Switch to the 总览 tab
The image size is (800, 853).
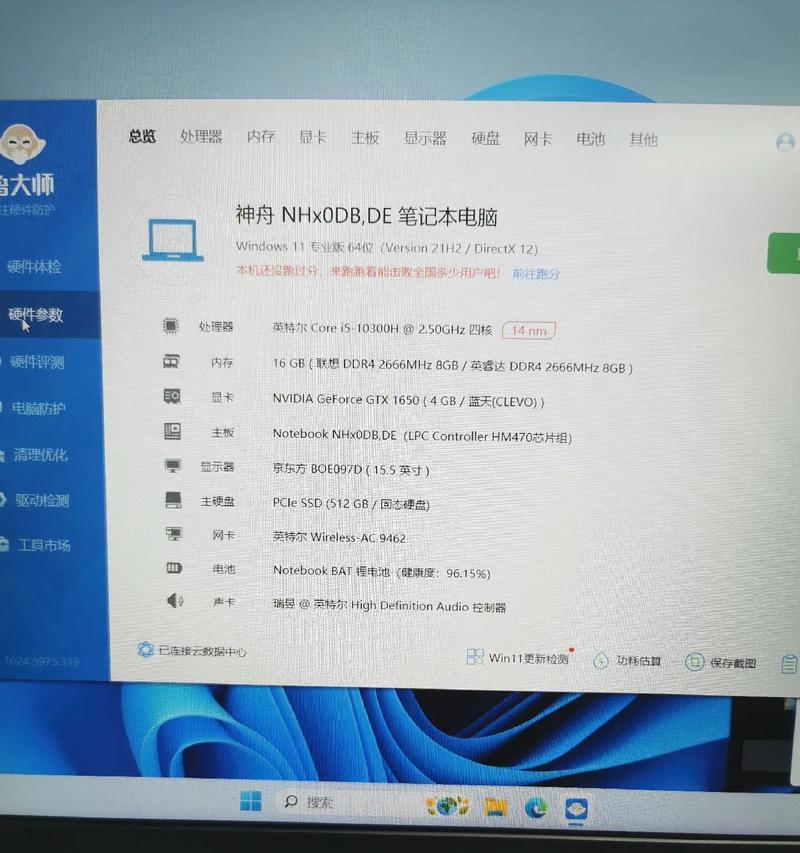point(142,136)
